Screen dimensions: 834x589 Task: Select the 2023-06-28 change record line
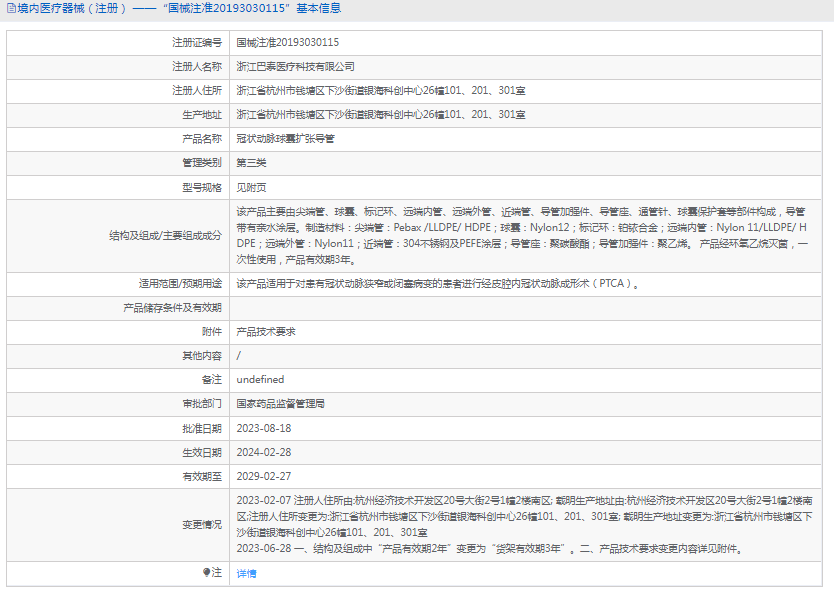490,549
